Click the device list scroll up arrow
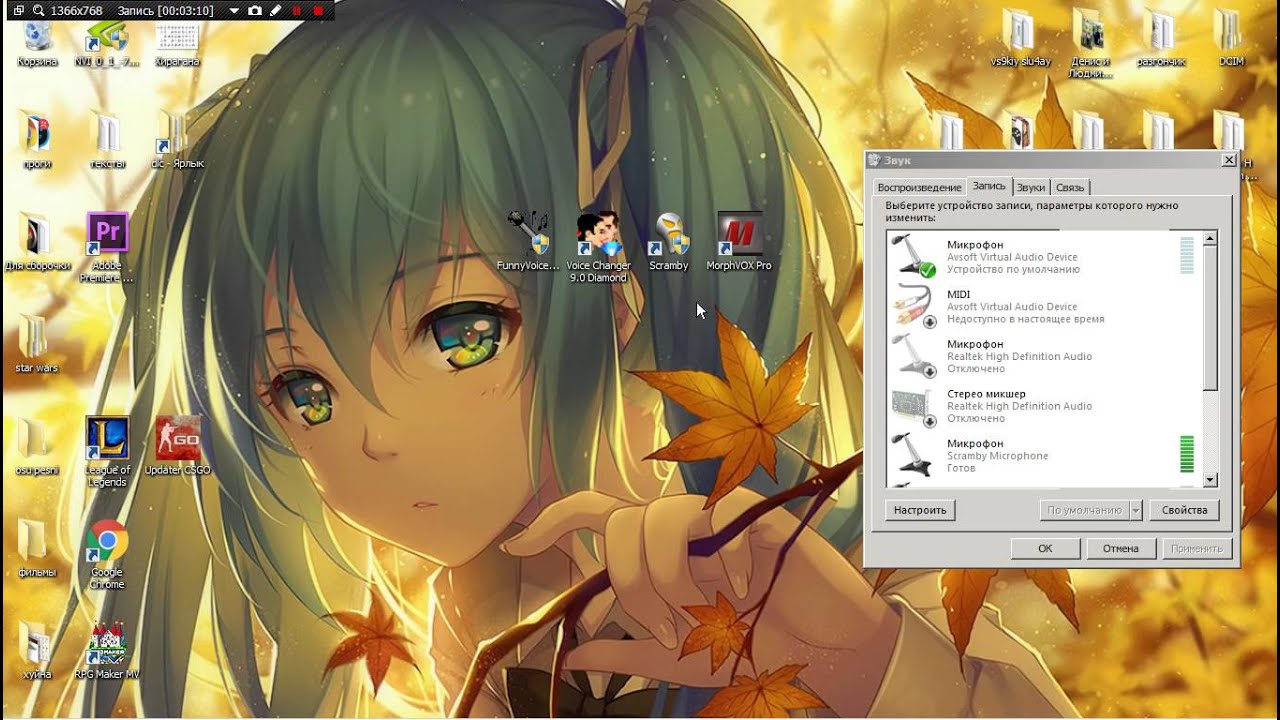Screen dimensions: 1280x720 pyautogui.click(x=1210, y=238)
